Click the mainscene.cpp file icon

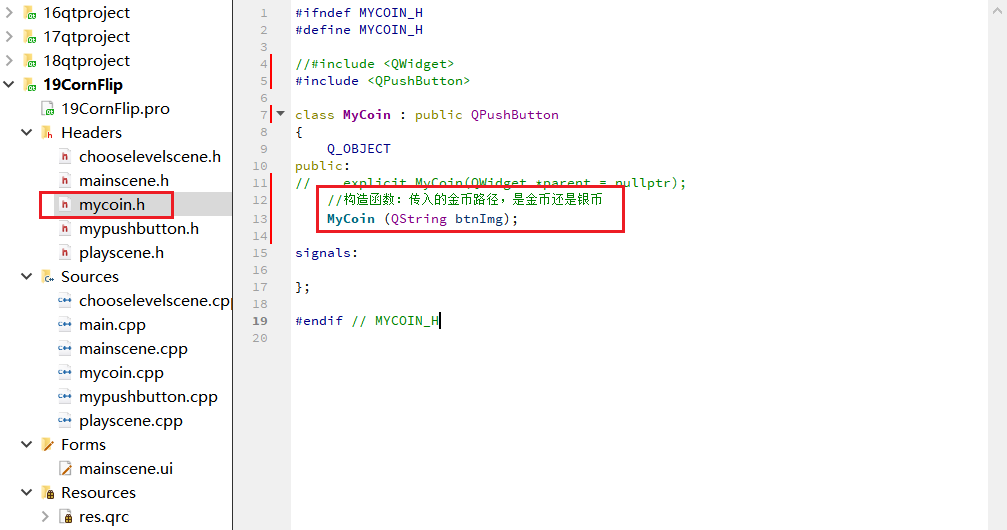[65, 348]
